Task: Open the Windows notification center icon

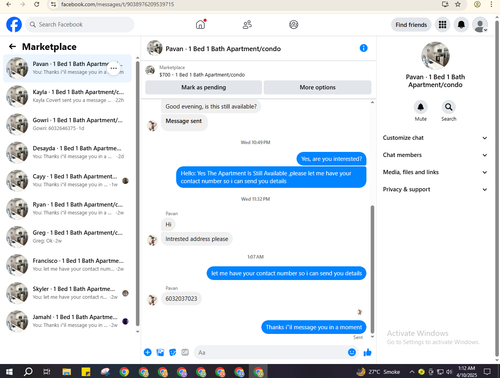Action: (x=487, y=371)
